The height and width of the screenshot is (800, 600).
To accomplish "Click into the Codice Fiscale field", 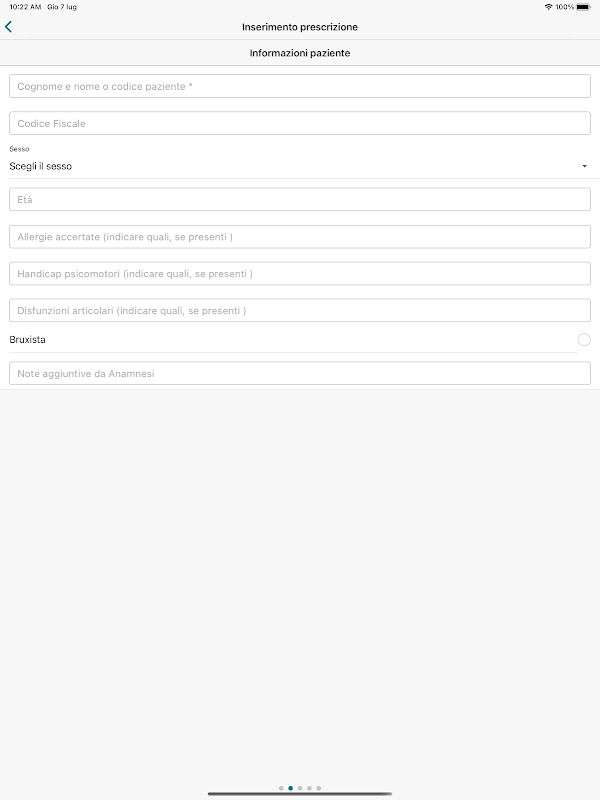I will [300, 123].
